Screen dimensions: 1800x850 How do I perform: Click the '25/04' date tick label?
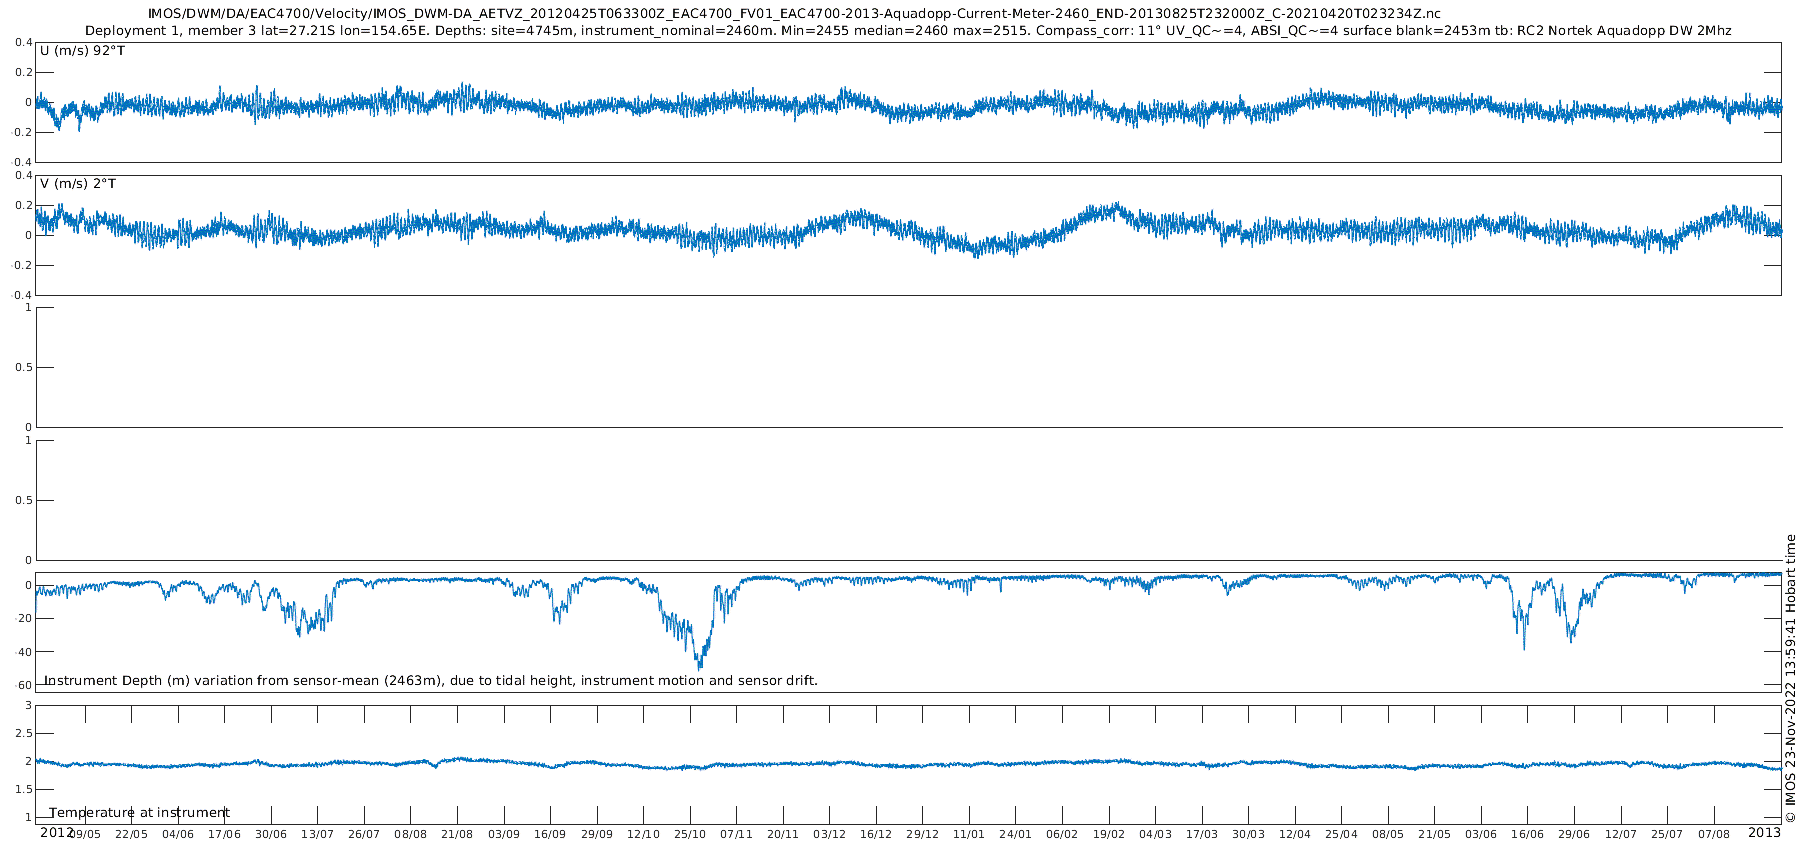point(1341,834)
